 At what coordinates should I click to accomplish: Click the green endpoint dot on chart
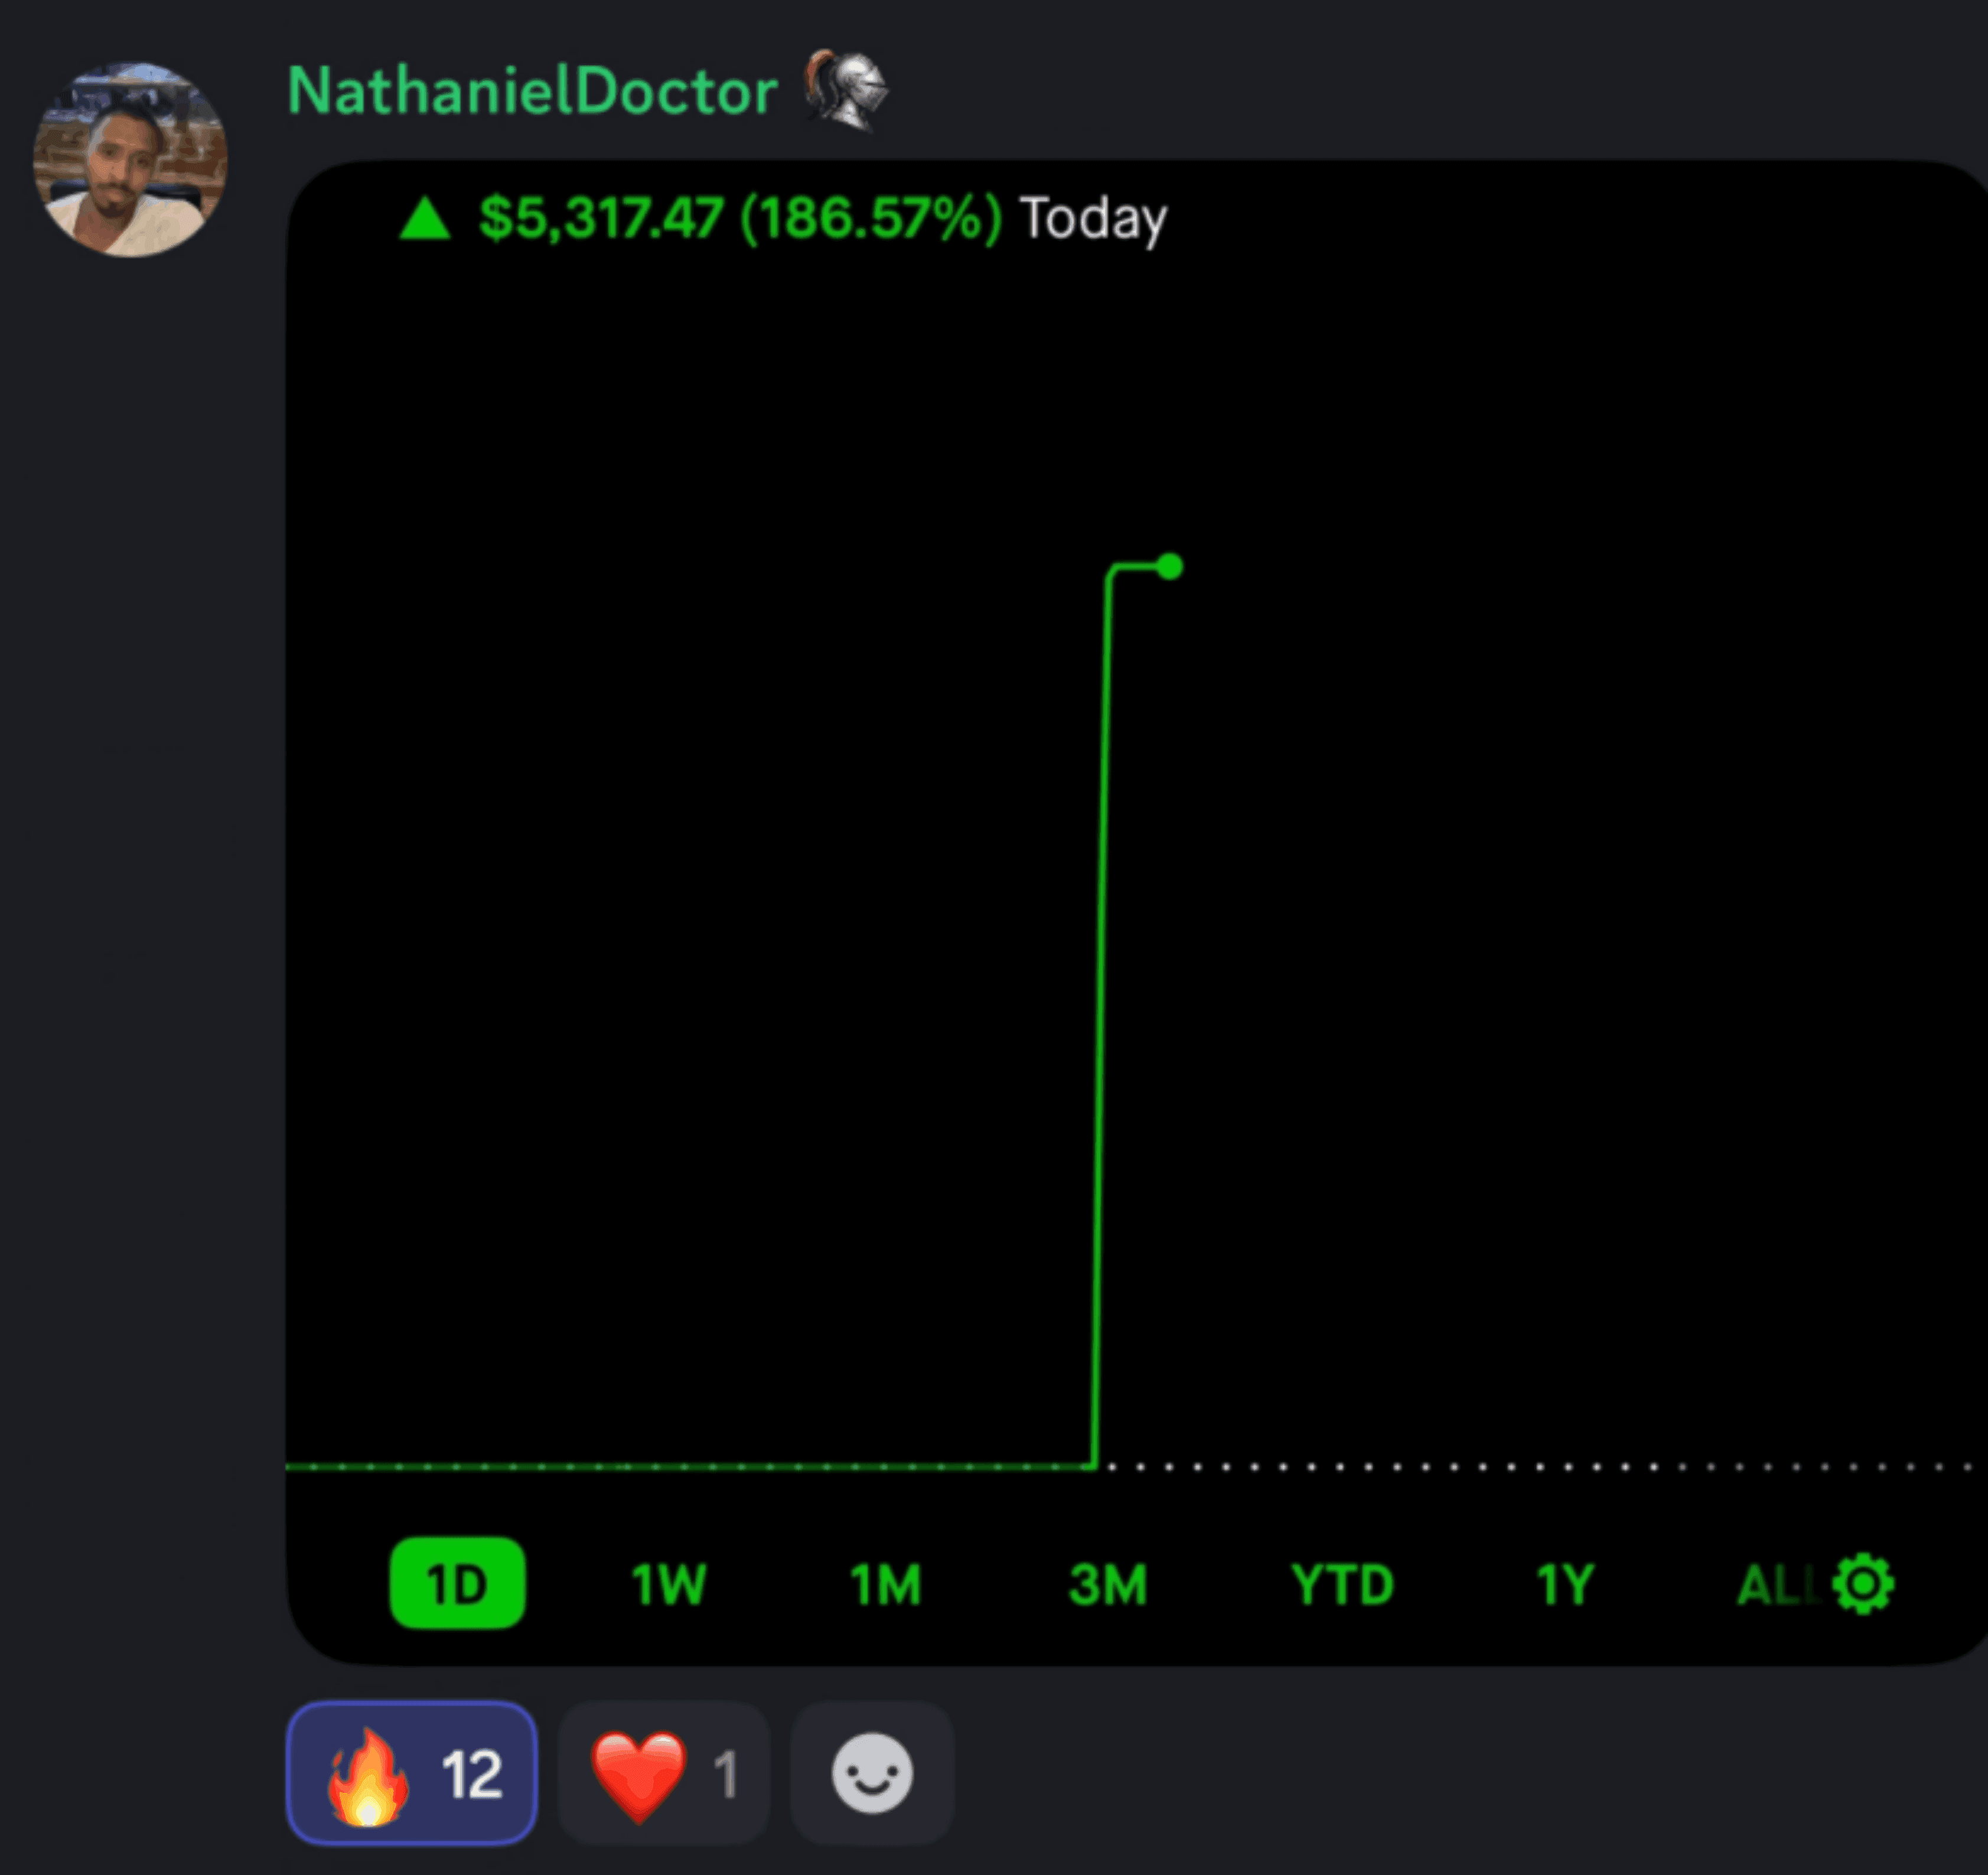click(1169, 567)
